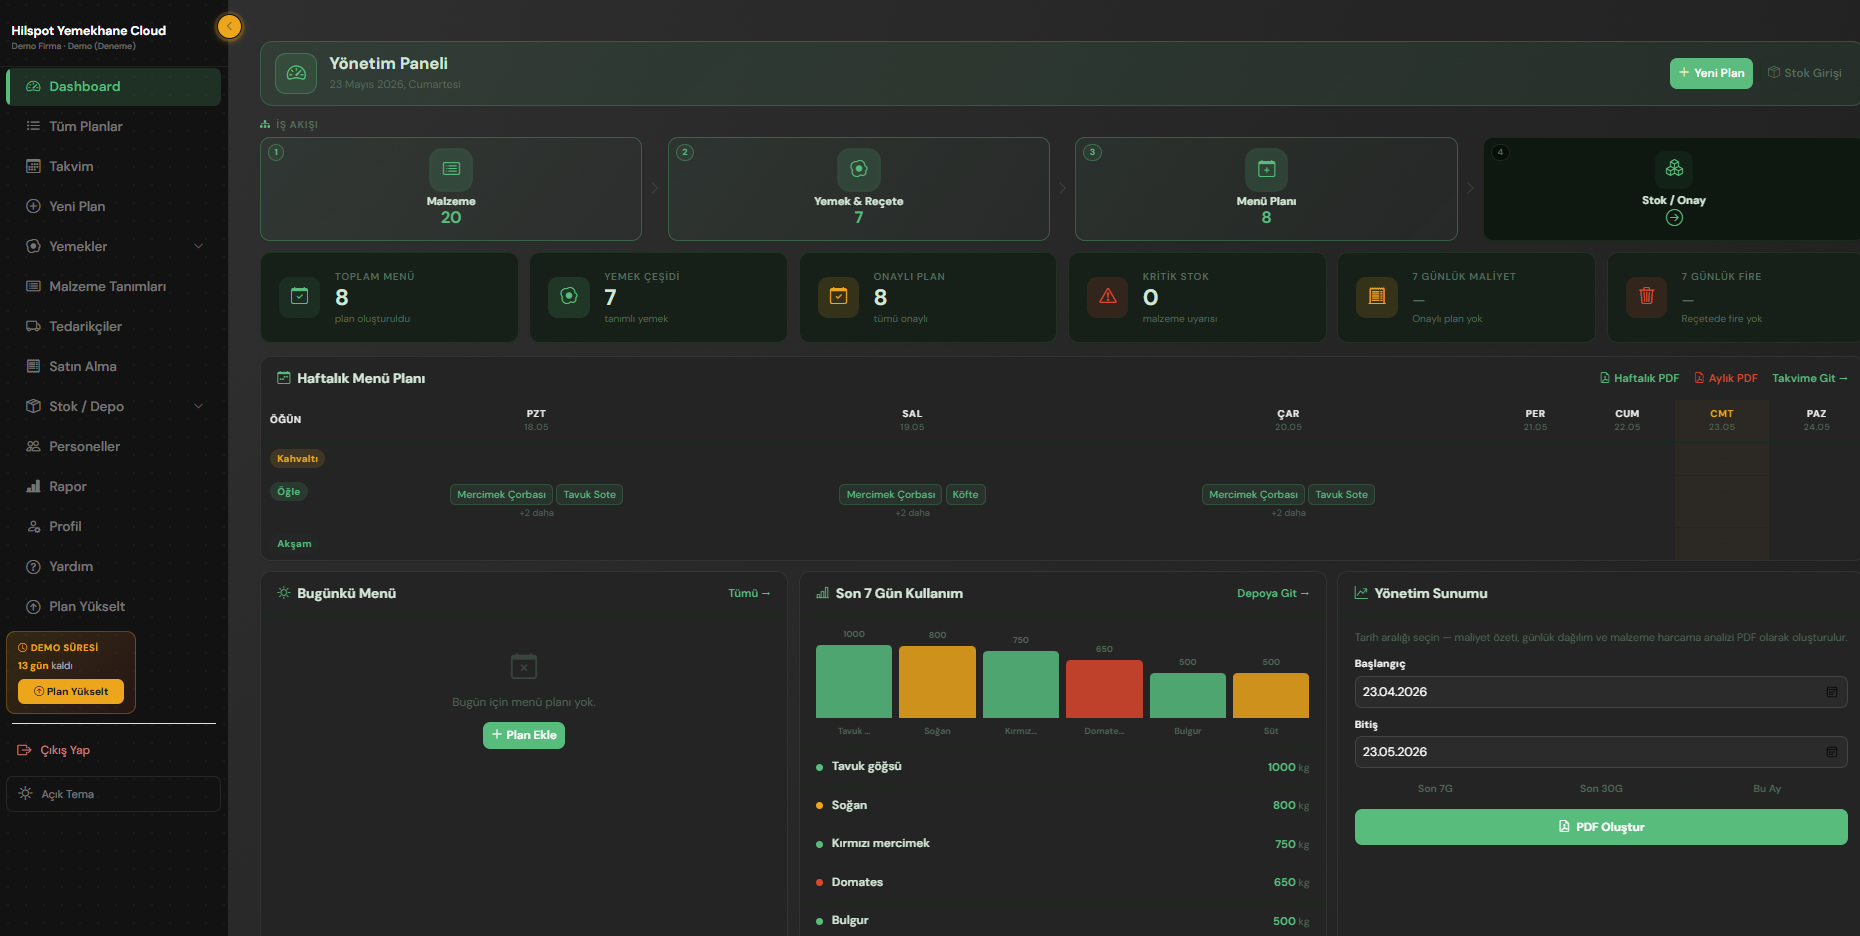The height and width of the screenshot is (936, 1860).
Task: Click Plan Ekle in Bugünkü Menü
Action: [524, 735]
